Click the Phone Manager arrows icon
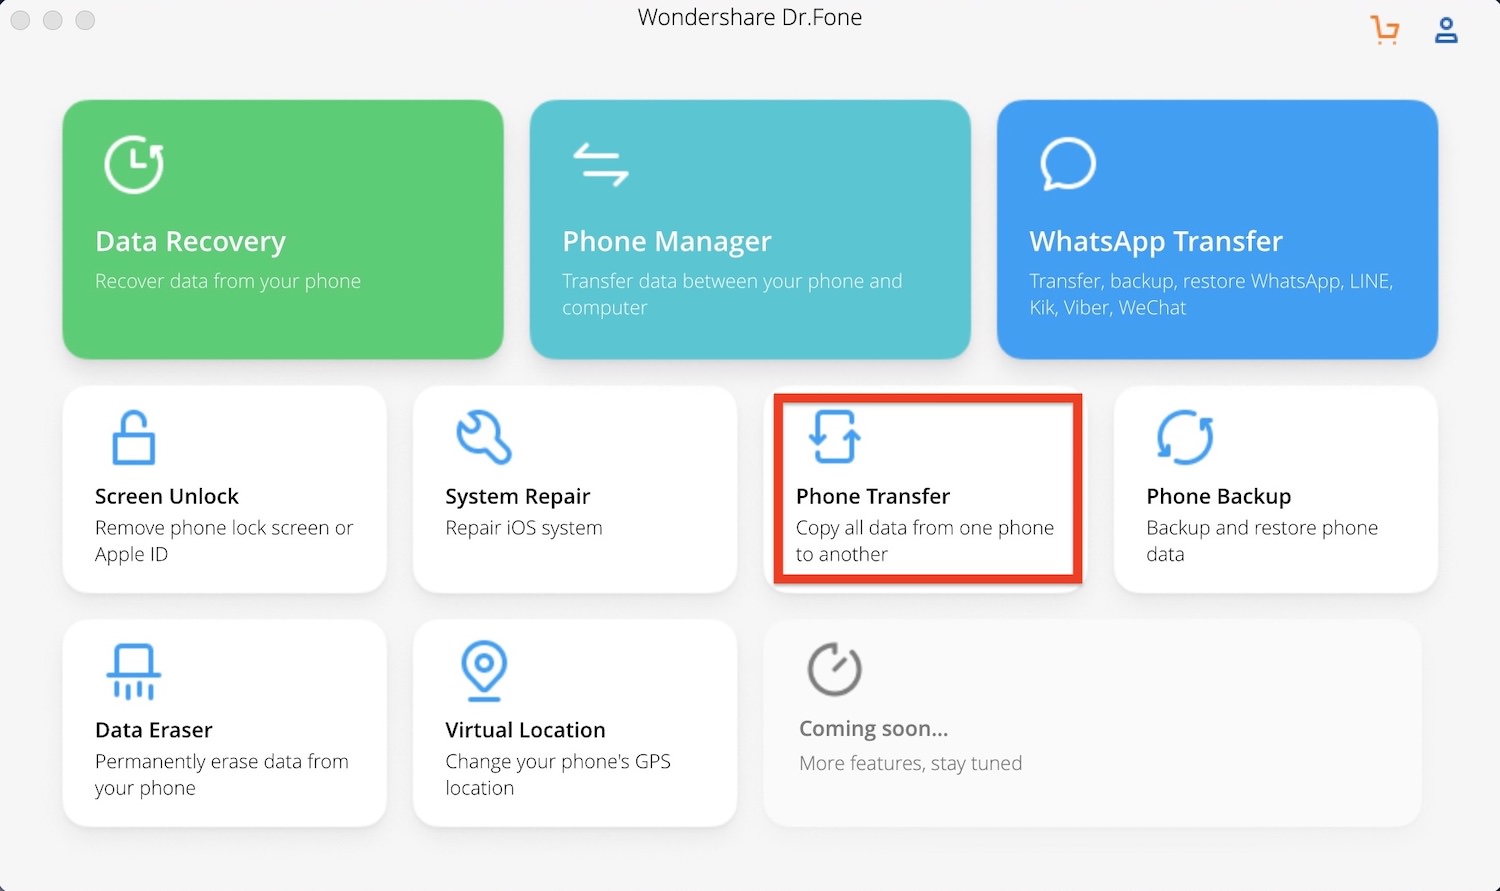Image resolution: width=1500 pixels, height=891 pixels. (601, 165)
